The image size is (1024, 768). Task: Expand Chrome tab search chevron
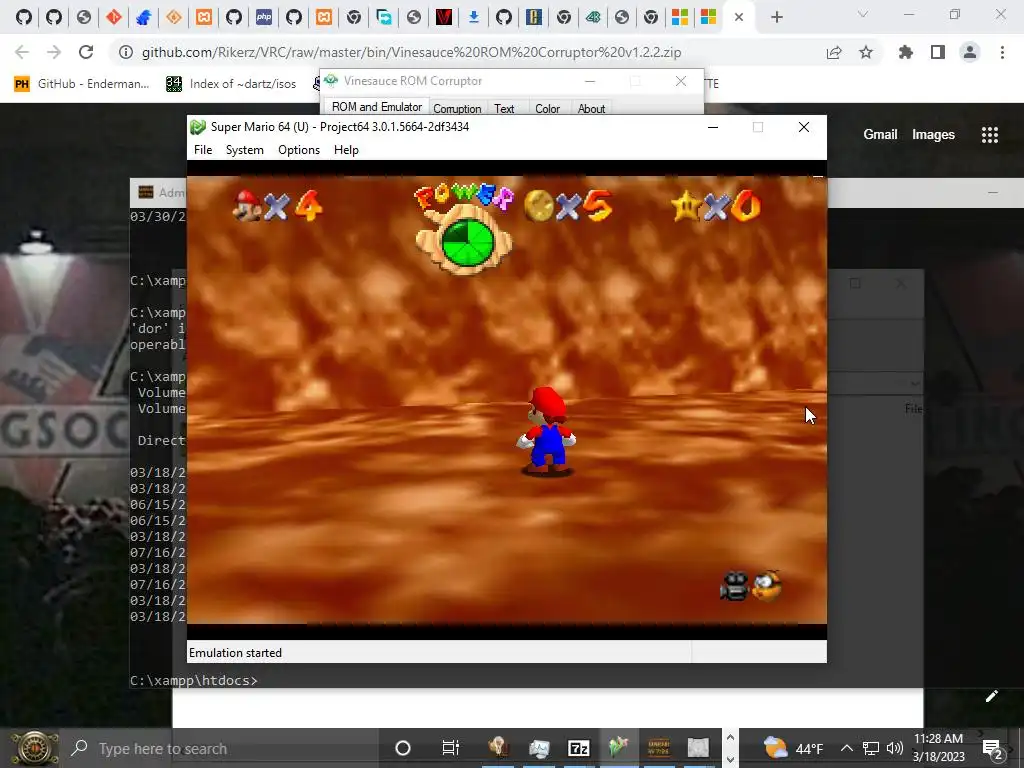(863, 14)
